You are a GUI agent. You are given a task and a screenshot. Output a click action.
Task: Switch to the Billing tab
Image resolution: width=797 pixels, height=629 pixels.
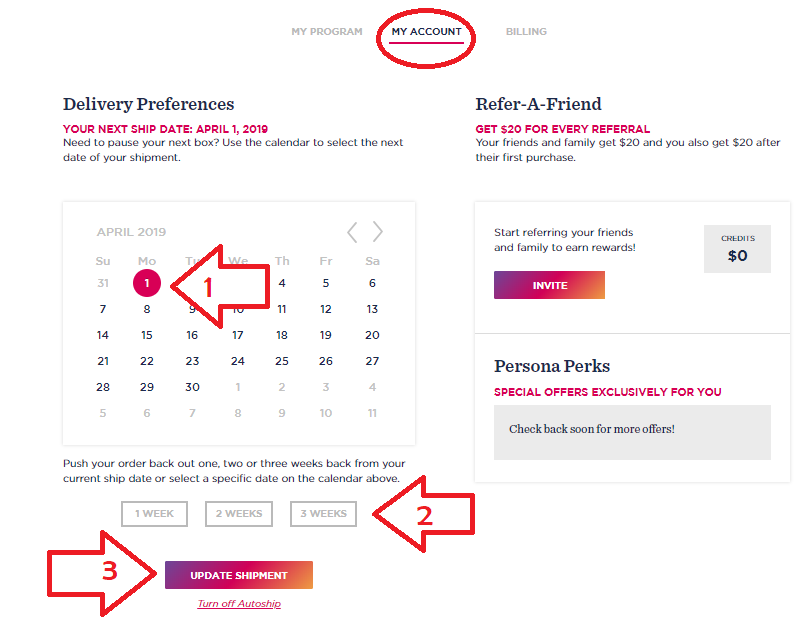526,32
